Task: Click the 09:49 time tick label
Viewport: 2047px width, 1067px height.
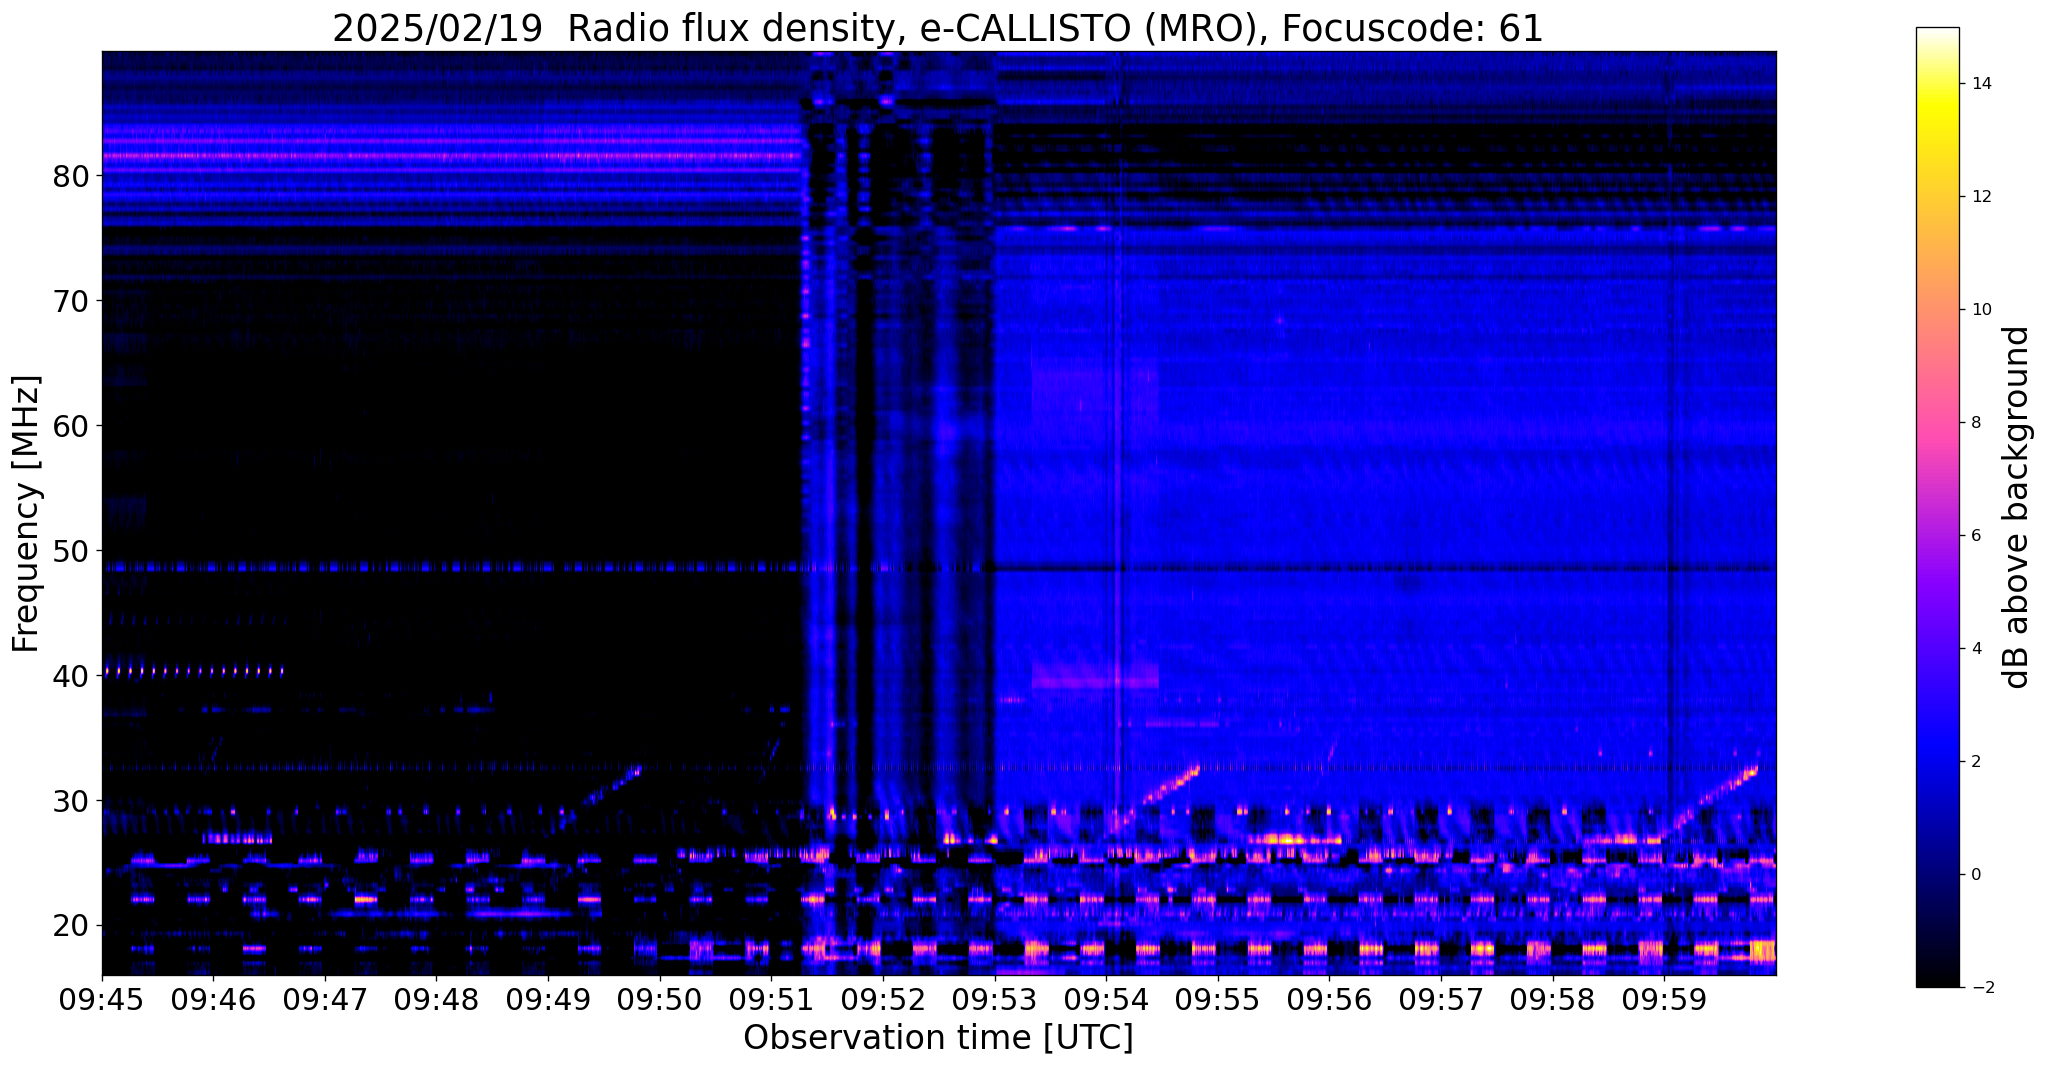Action: coord(548,1000)
